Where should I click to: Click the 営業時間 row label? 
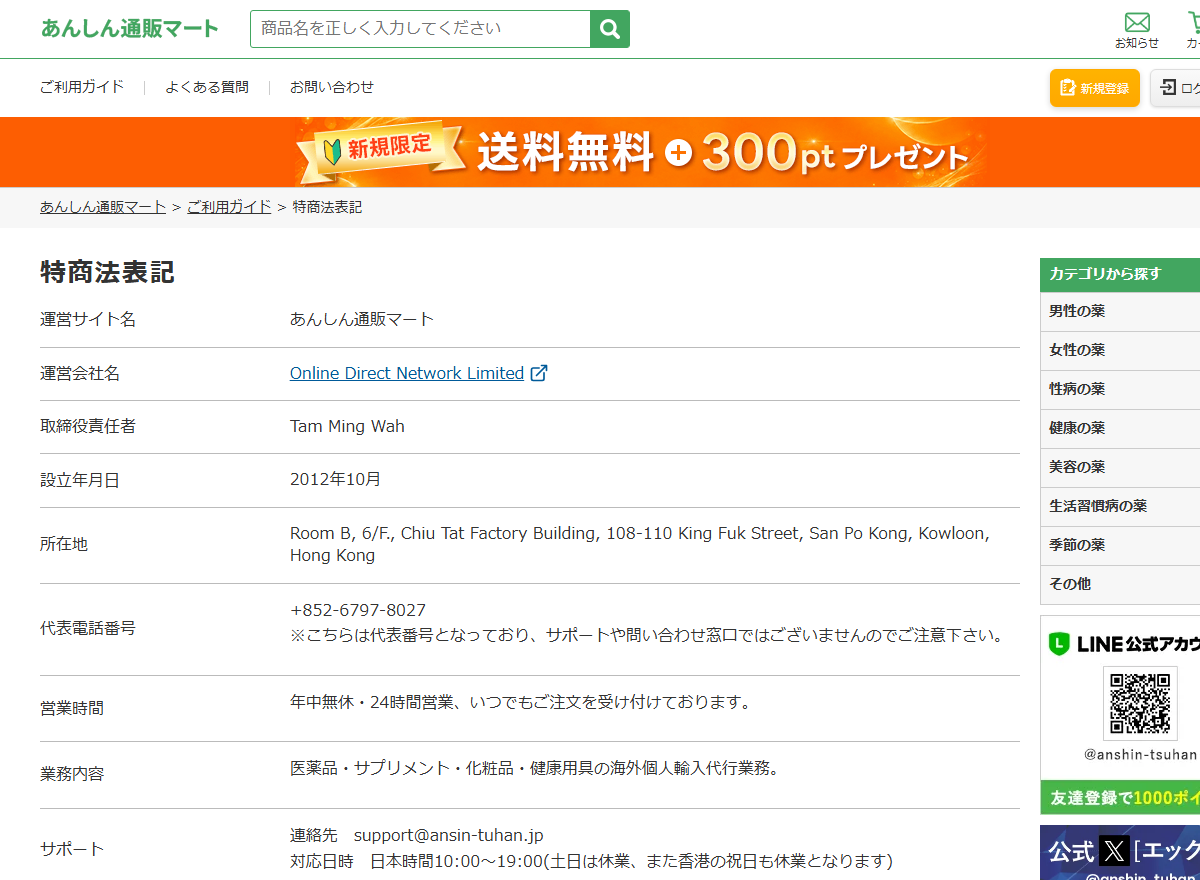(x=72, y=708)
